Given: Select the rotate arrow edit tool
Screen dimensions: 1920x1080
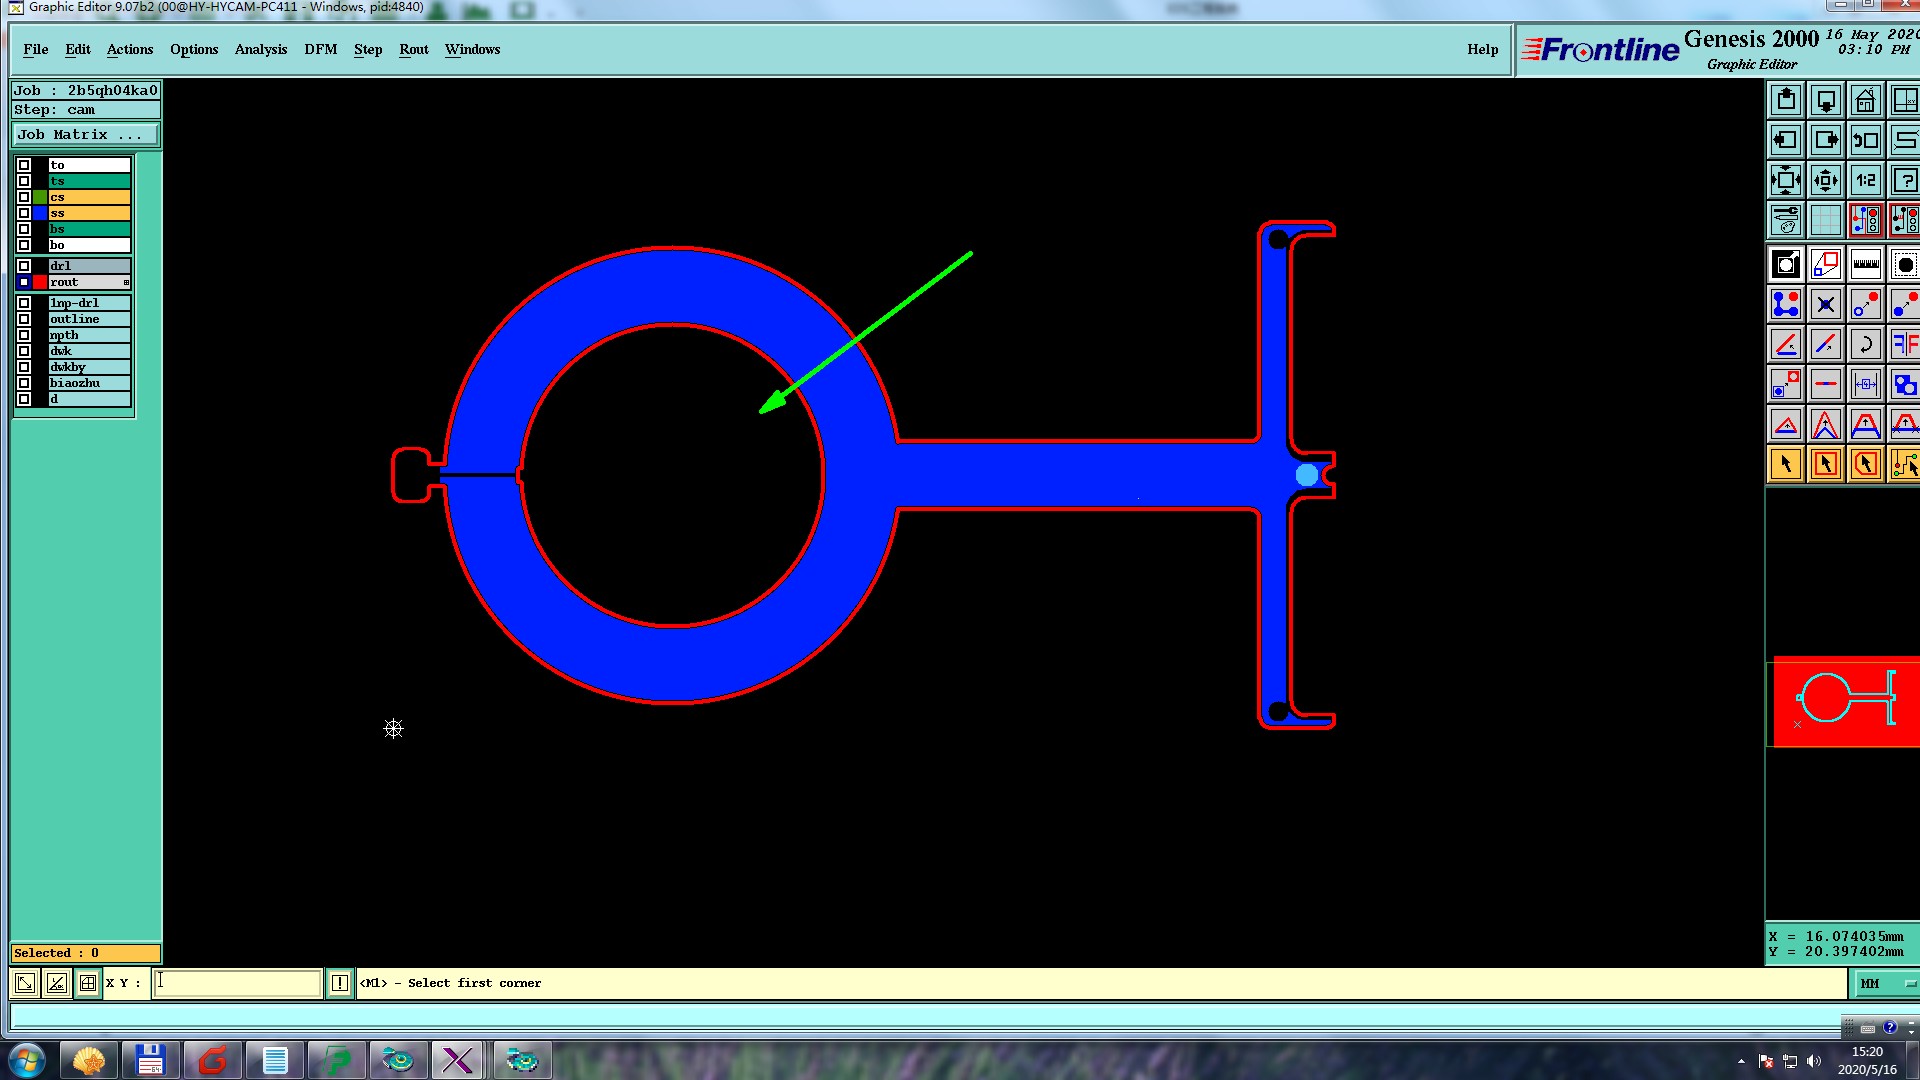Looking at the screenshot, I should [1865, 345].
